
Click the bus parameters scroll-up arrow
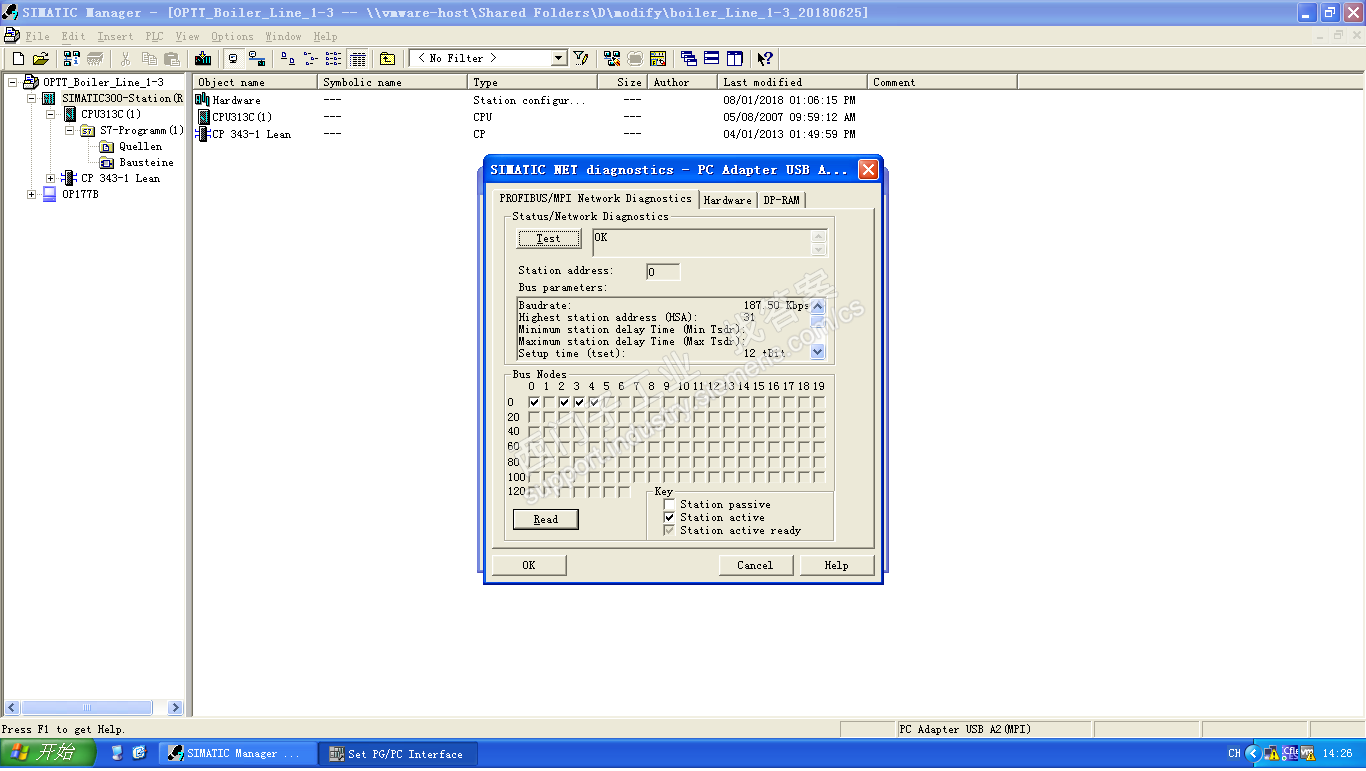tap(818, 306)
